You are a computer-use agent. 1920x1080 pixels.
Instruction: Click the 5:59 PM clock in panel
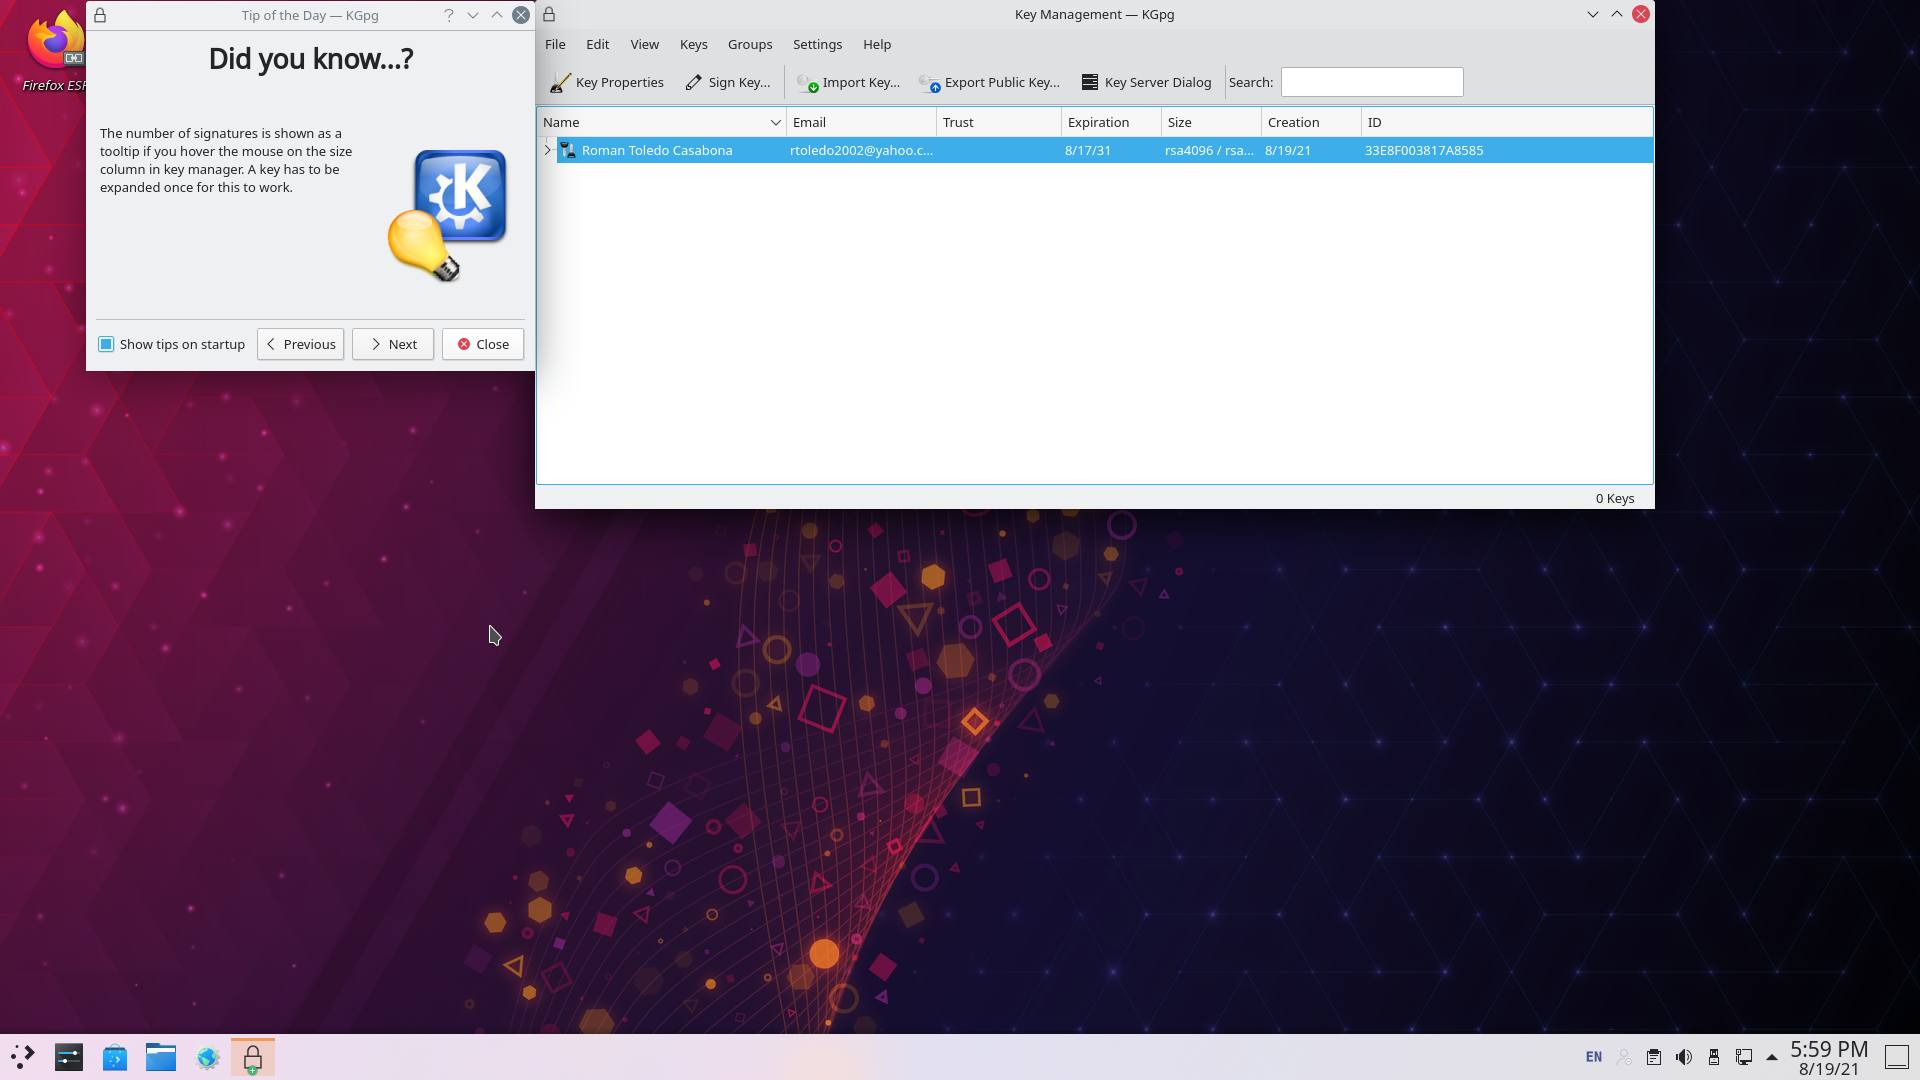click(1829, 1049)
